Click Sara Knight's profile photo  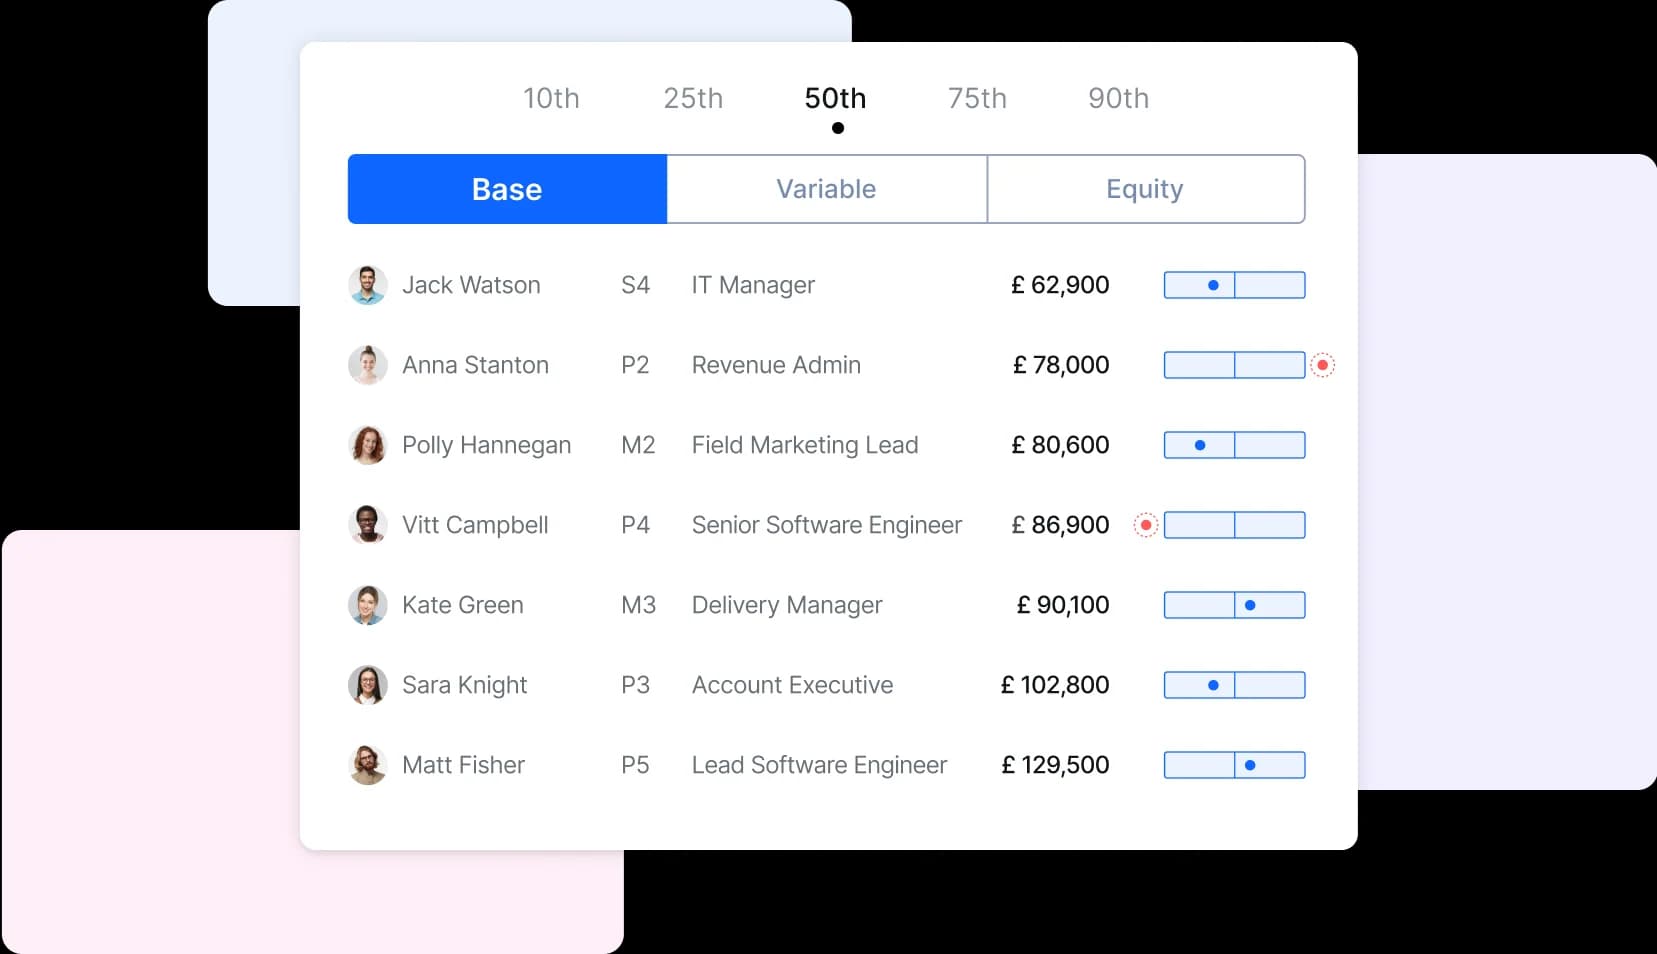(x=368, y=685)
